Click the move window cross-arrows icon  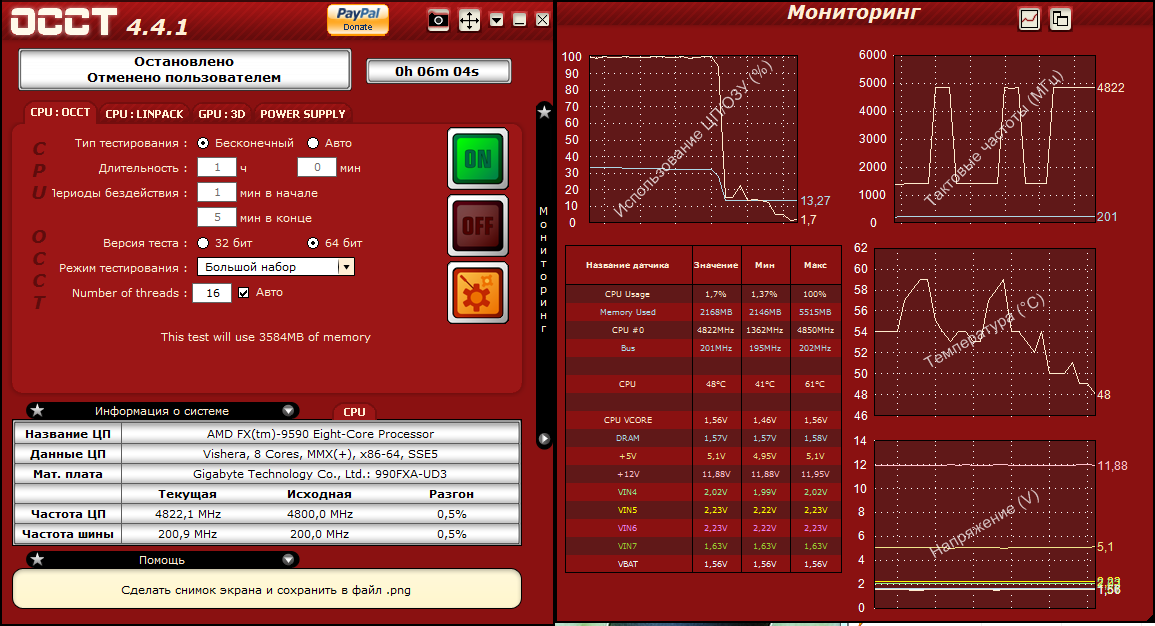pyautogui.click(x=469, y=20)
